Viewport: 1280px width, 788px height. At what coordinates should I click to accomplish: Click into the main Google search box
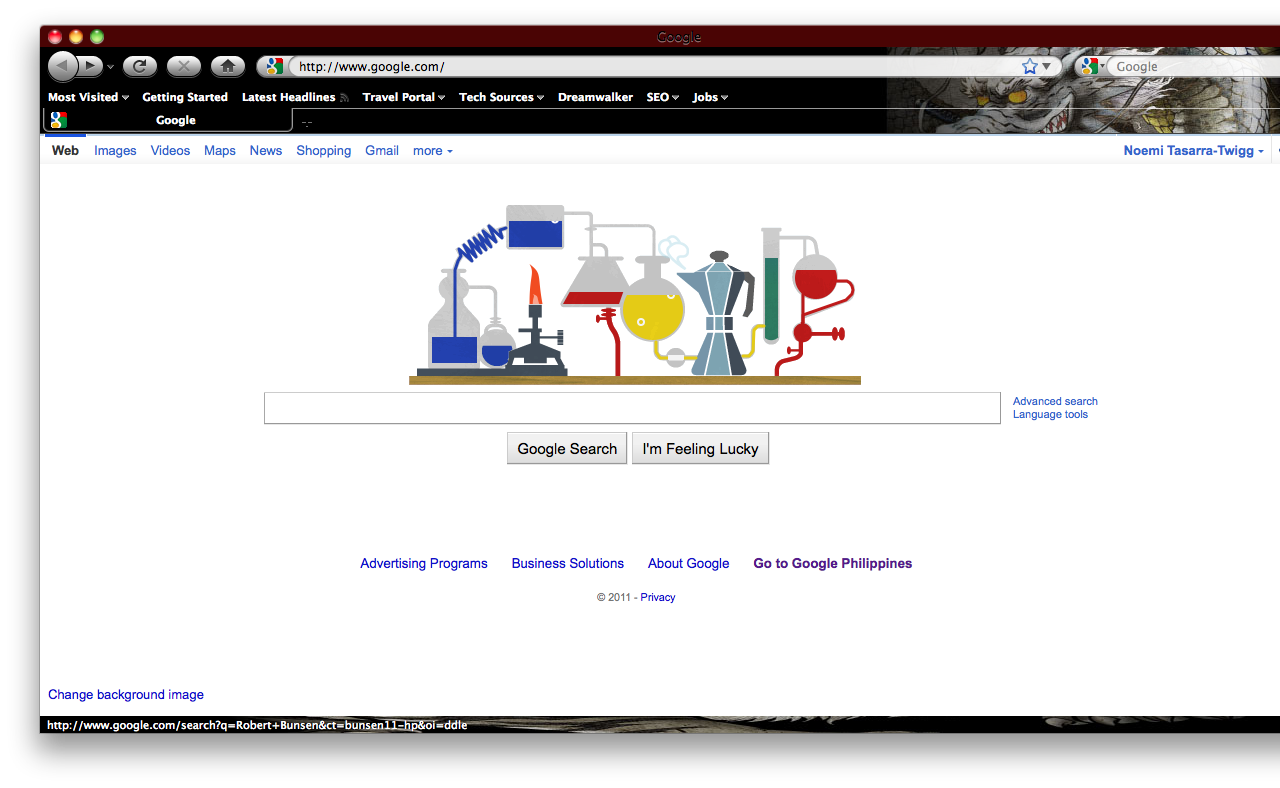(x=632, y=408)
